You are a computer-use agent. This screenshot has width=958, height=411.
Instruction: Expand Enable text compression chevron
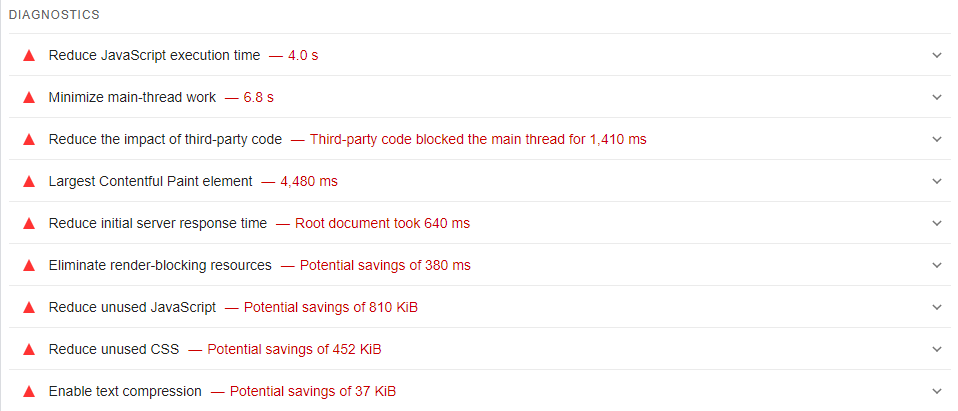click(x=937, y=391)
